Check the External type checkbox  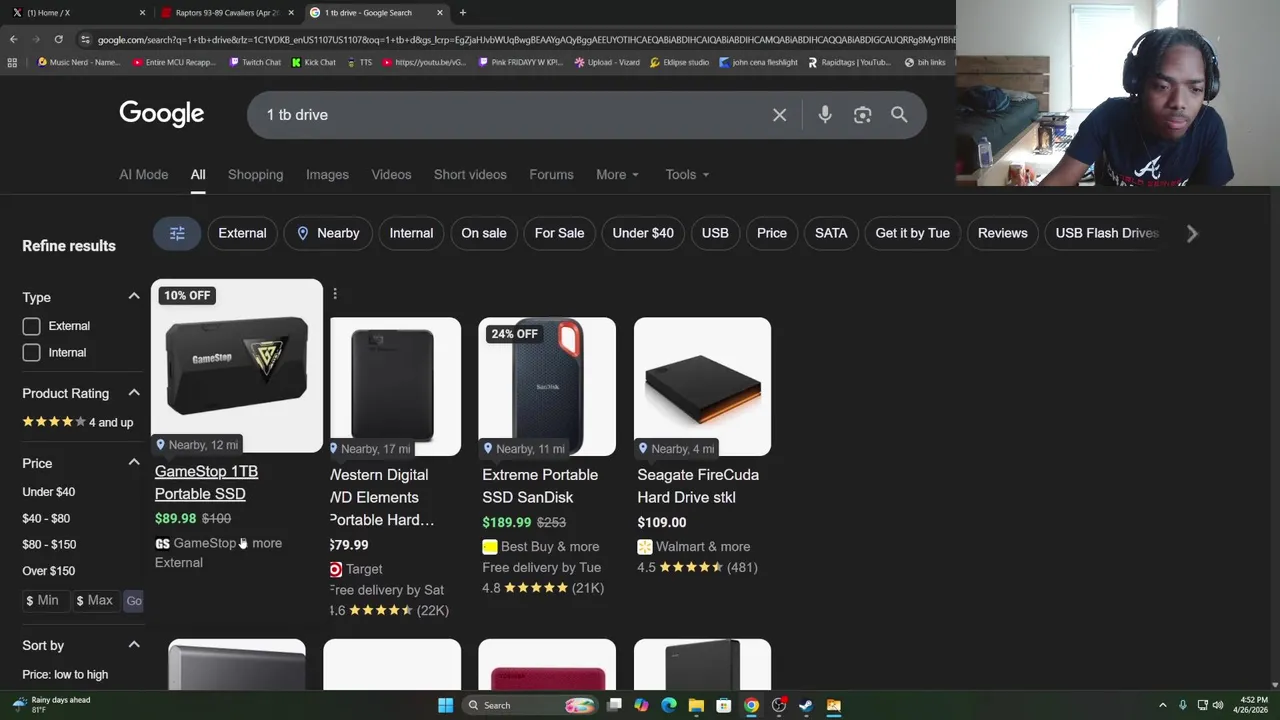31,326
